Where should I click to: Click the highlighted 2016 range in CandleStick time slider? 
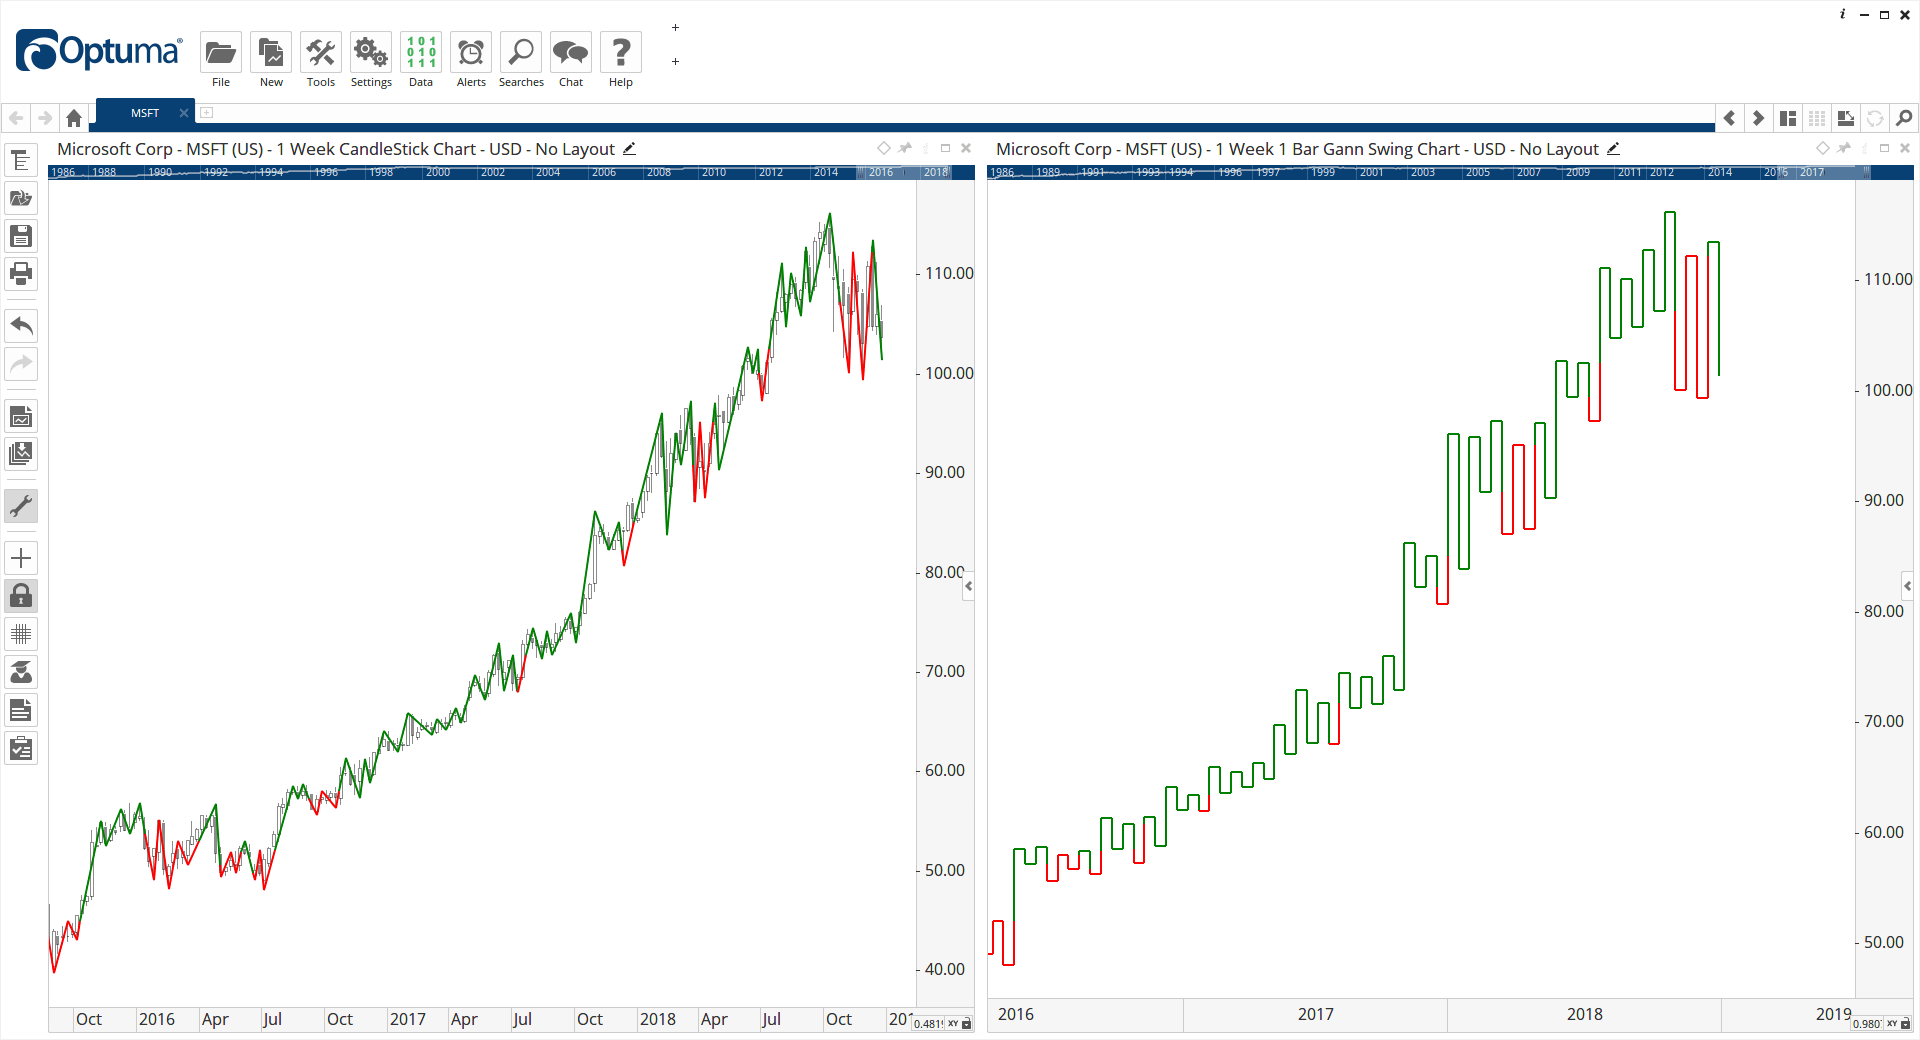pos(881,172)
